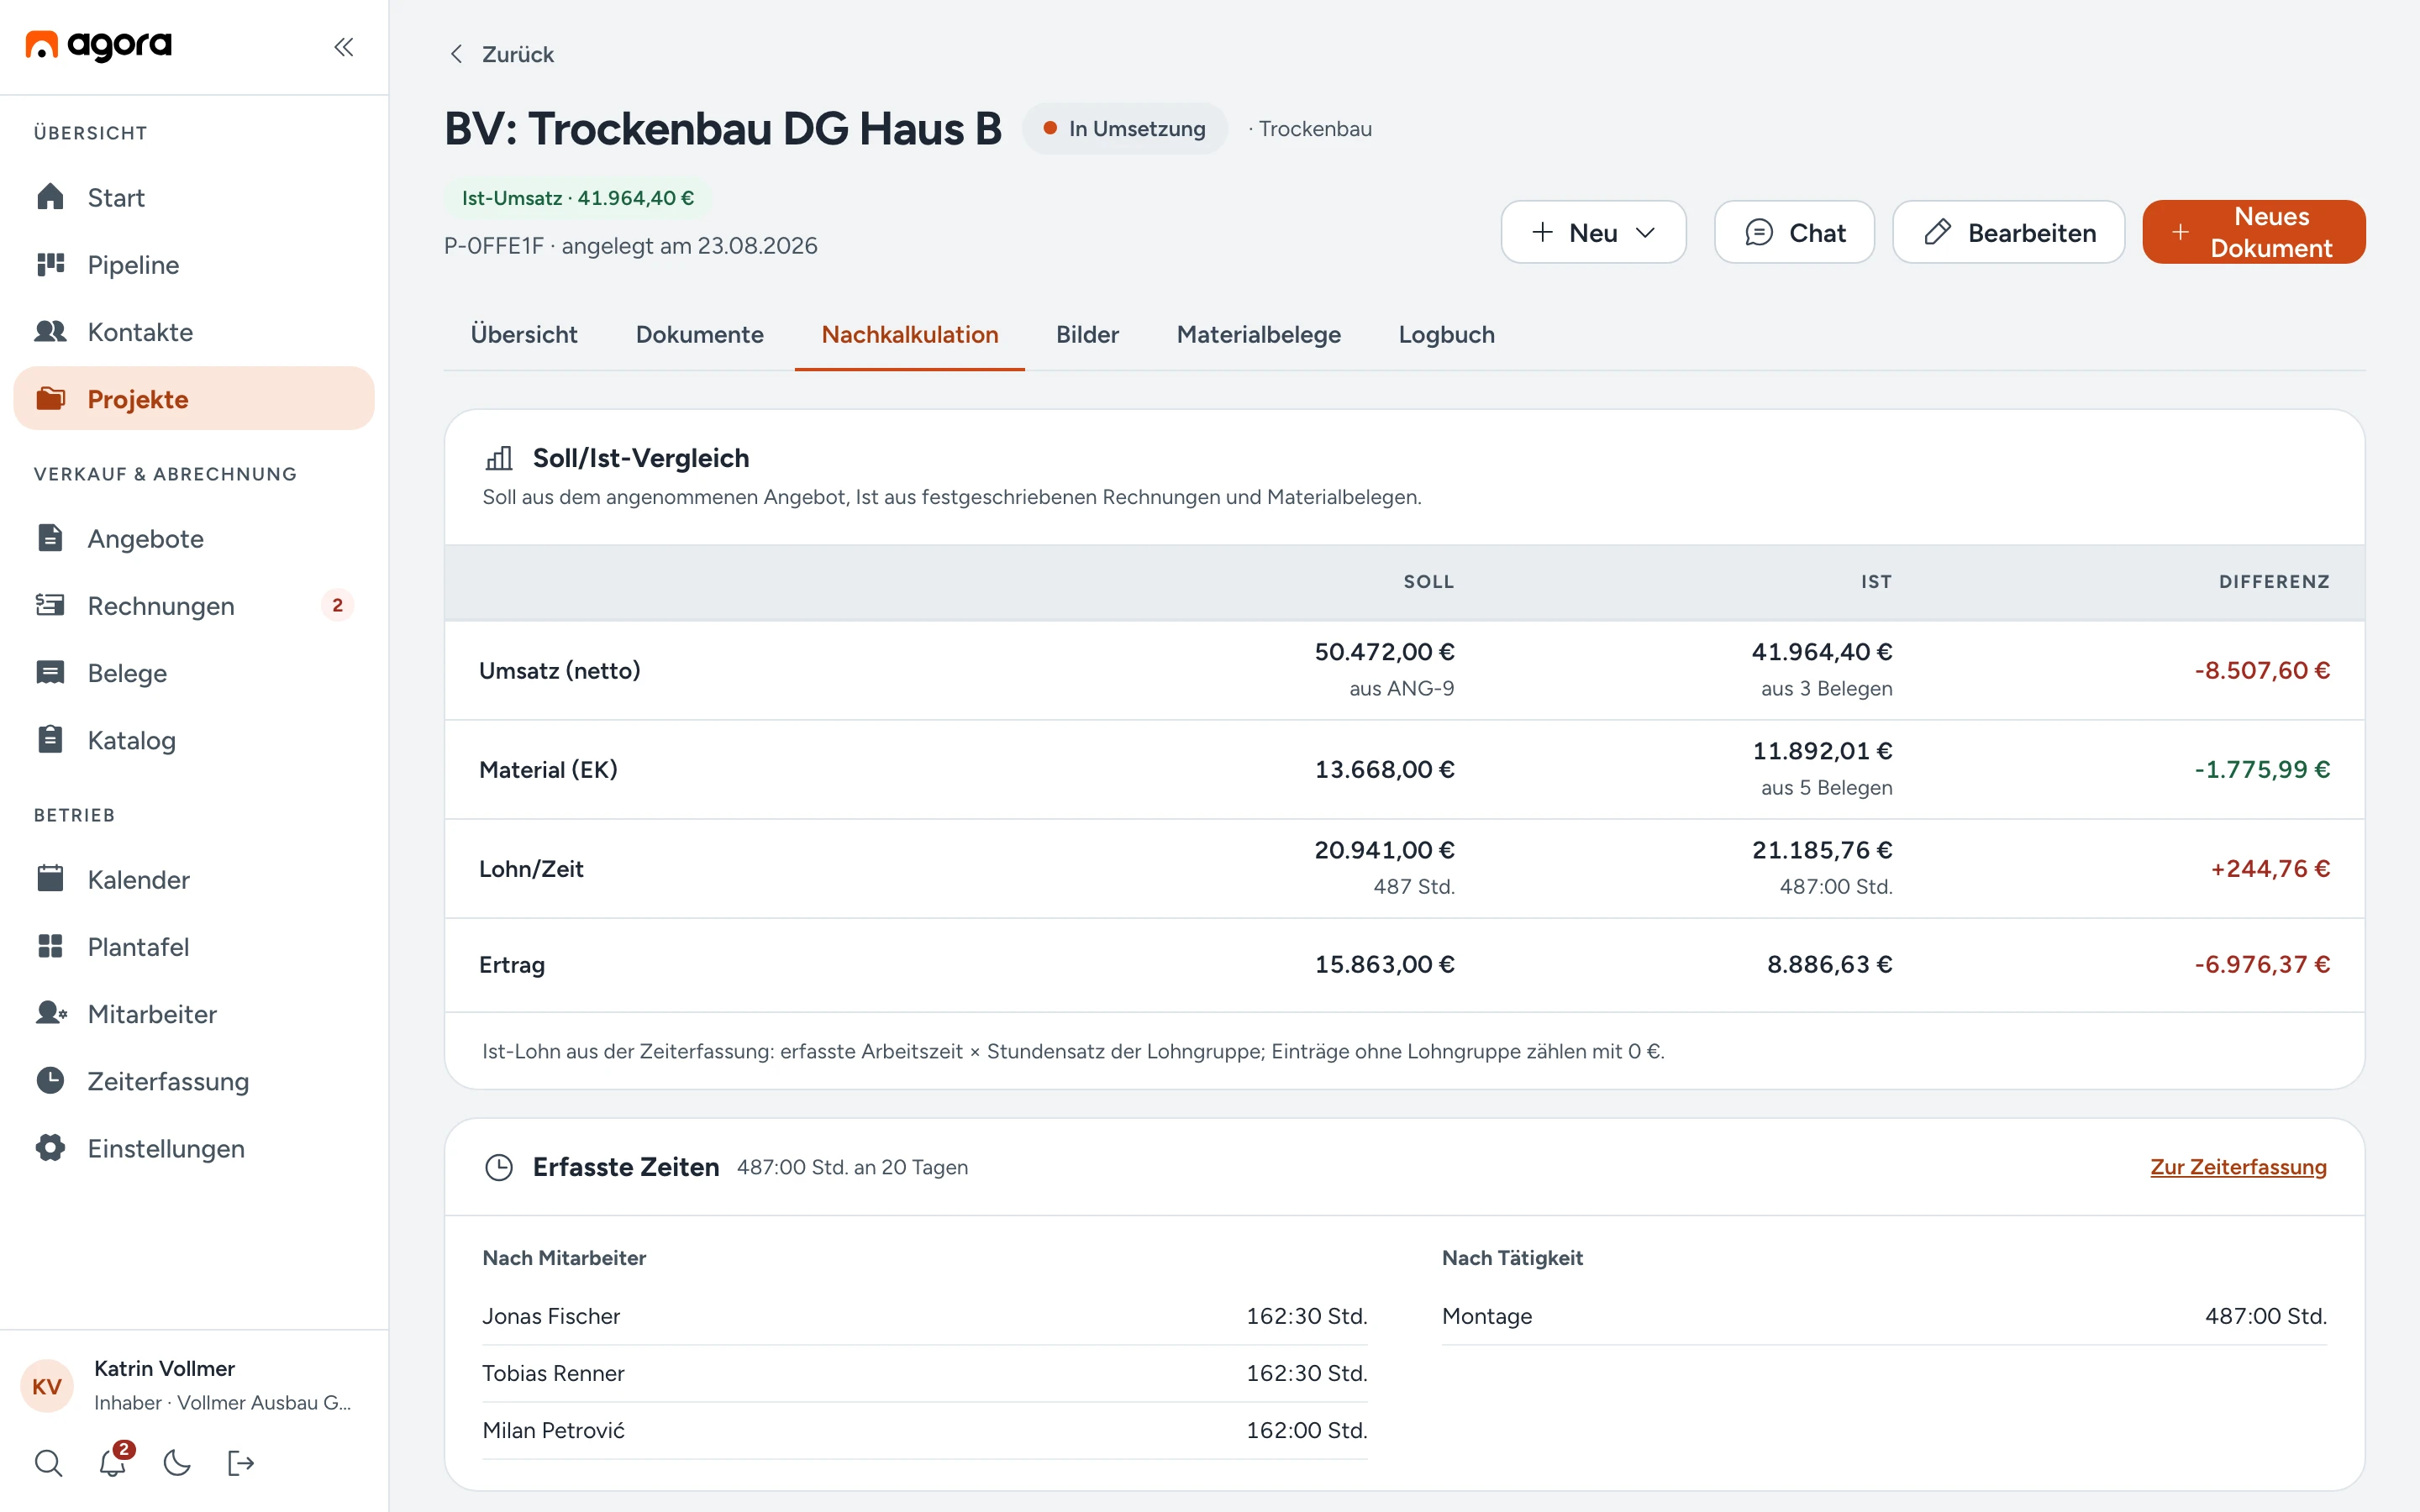Collapse the sidebar with double-chevron icon

click(x=344, y=47)
